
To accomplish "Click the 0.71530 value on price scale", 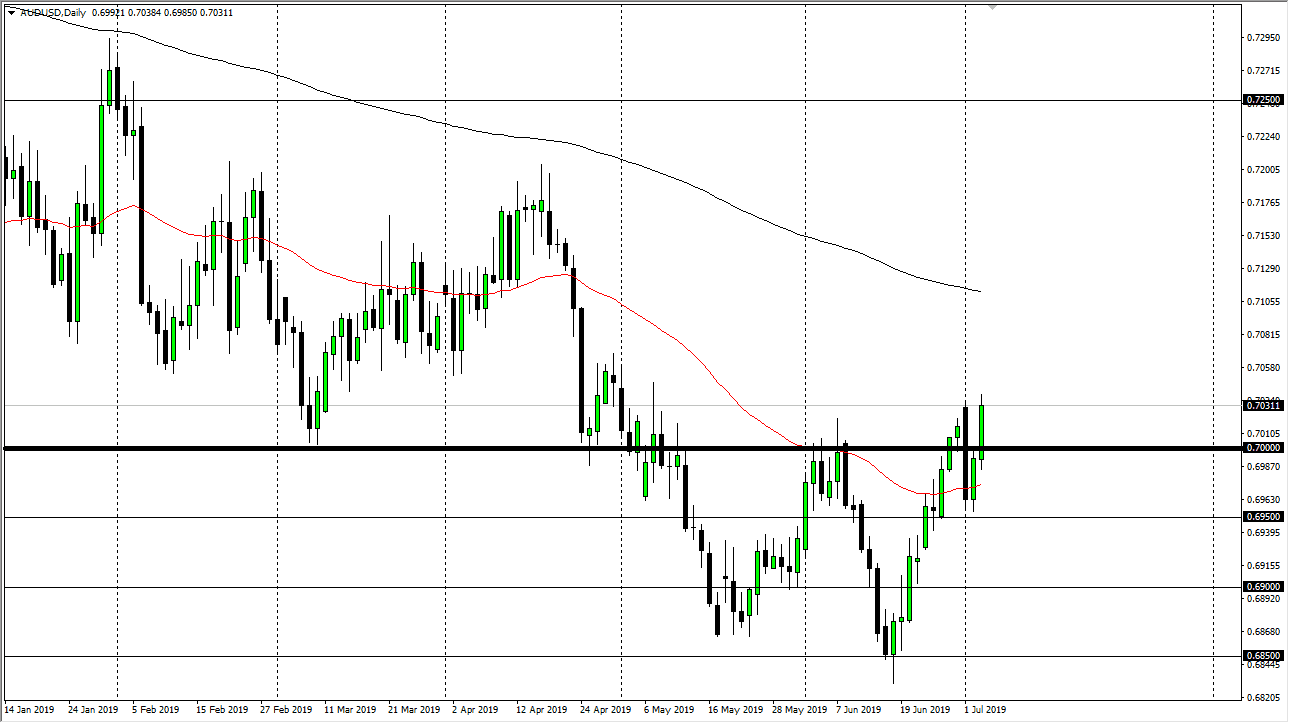I will pyautogui.click(x=1263, y=236).
